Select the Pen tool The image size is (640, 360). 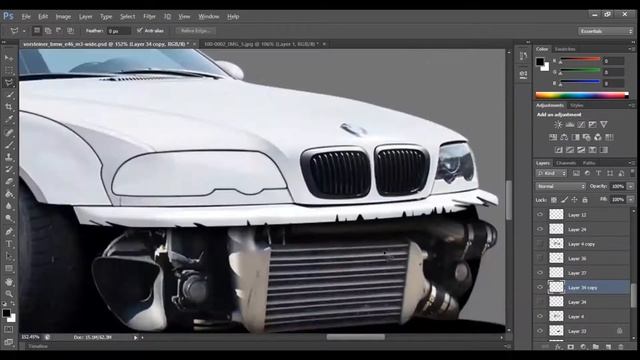click(x=9, y=231)
